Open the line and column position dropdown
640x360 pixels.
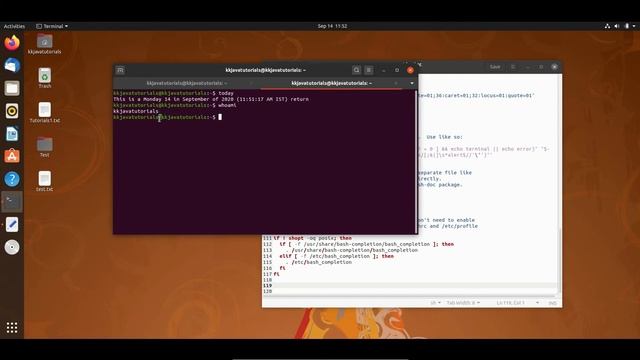click(518, 303)
